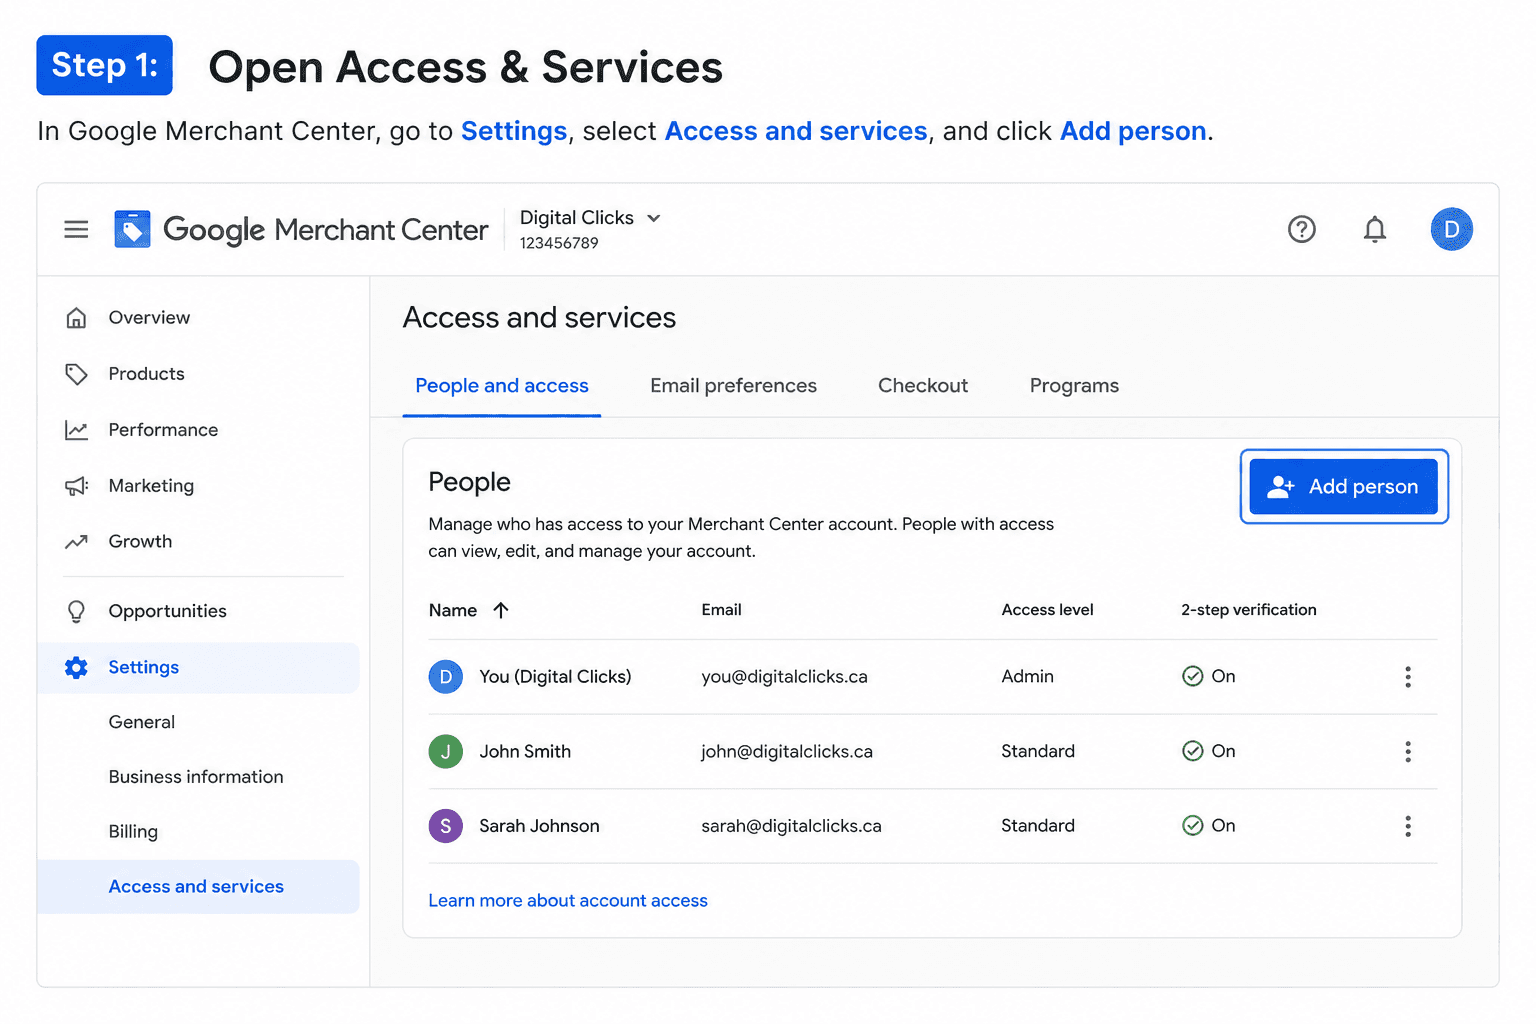Click Access and services link in the instructions
This screenshot has width=1536, height=1024.
point(796,132)
